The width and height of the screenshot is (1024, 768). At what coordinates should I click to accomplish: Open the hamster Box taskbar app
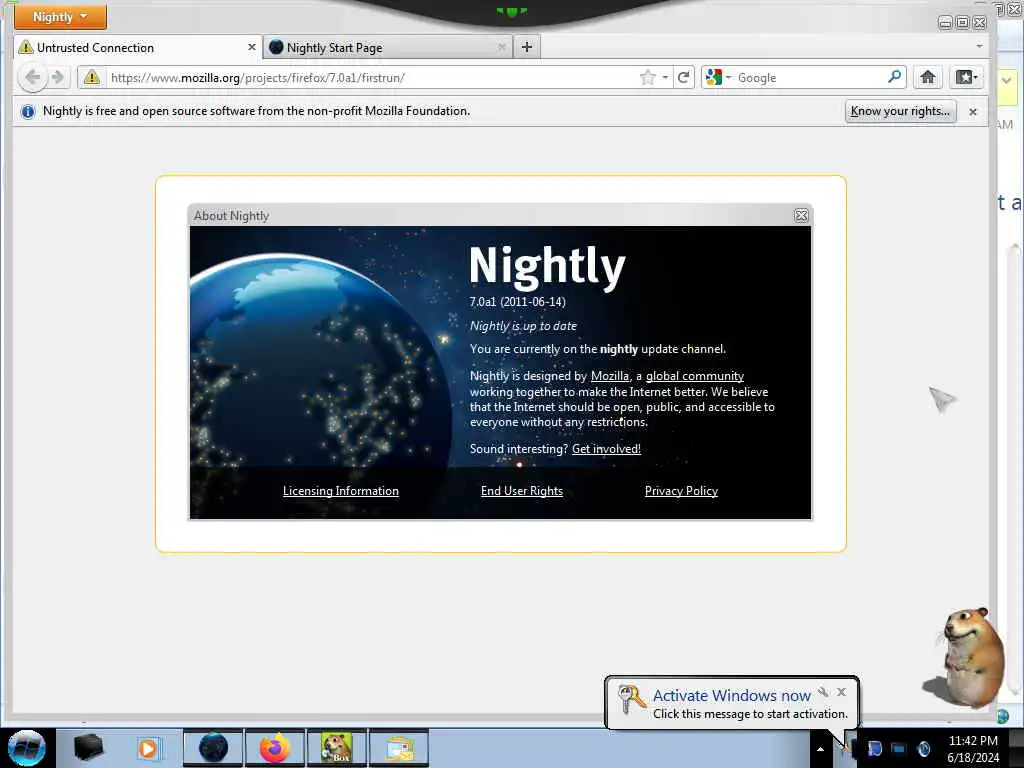pyautogui.click(x=336, y=748)
